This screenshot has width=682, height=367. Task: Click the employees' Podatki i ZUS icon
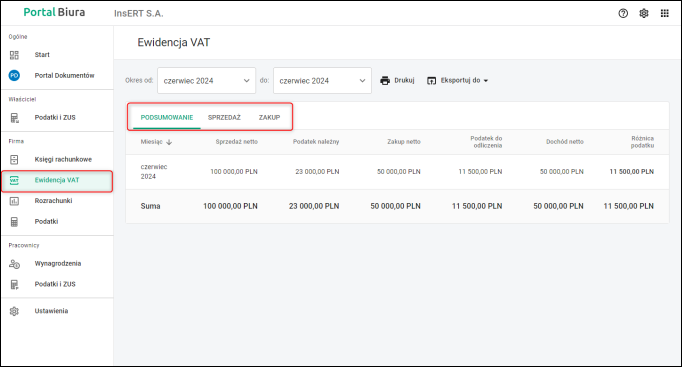pyautogui.click(x=14, y=284)
